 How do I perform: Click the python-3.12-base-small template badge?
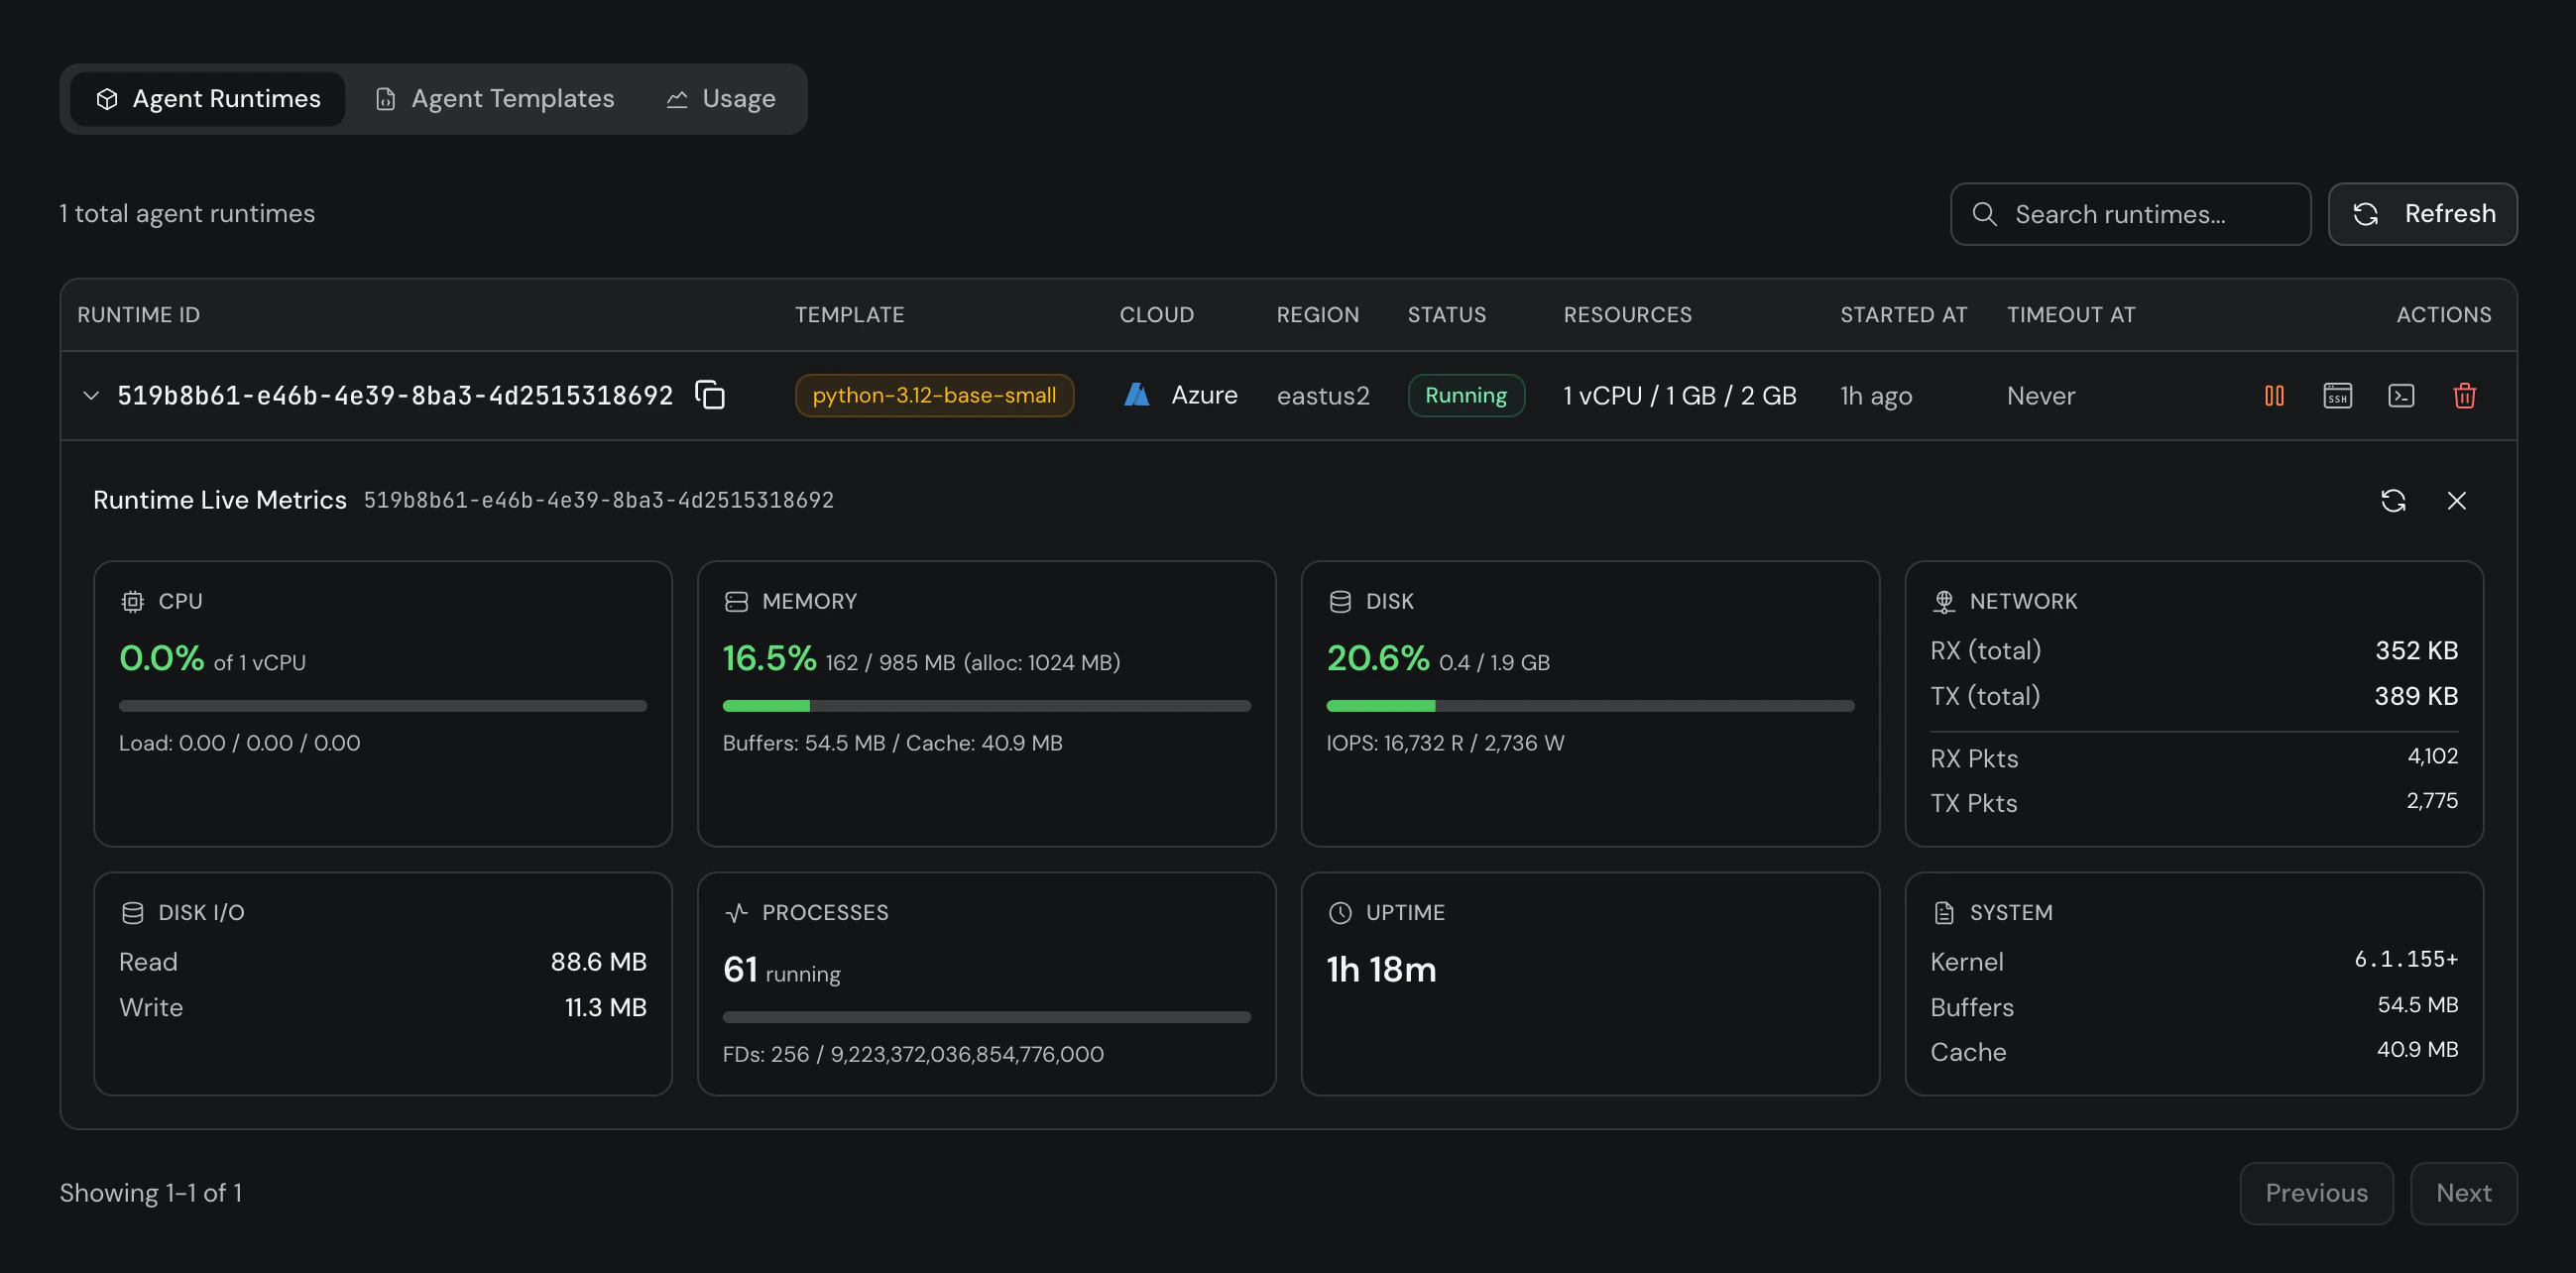934,395
